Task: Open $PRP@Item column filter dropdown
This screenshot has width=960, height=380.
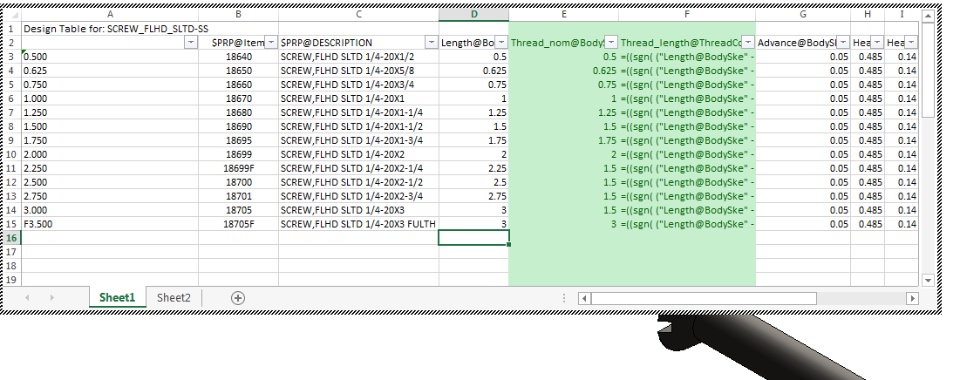Action: click(x=271, y=42)
